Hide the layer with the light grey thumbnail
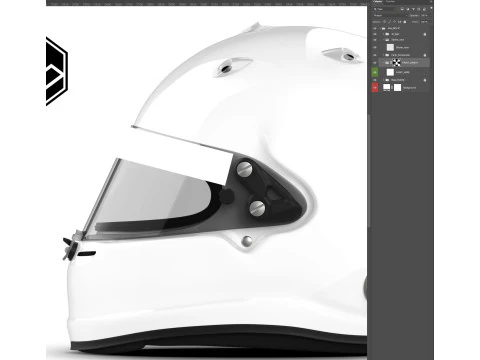The width and height of the screenshot is (480, 360). [x=375, y=47]
